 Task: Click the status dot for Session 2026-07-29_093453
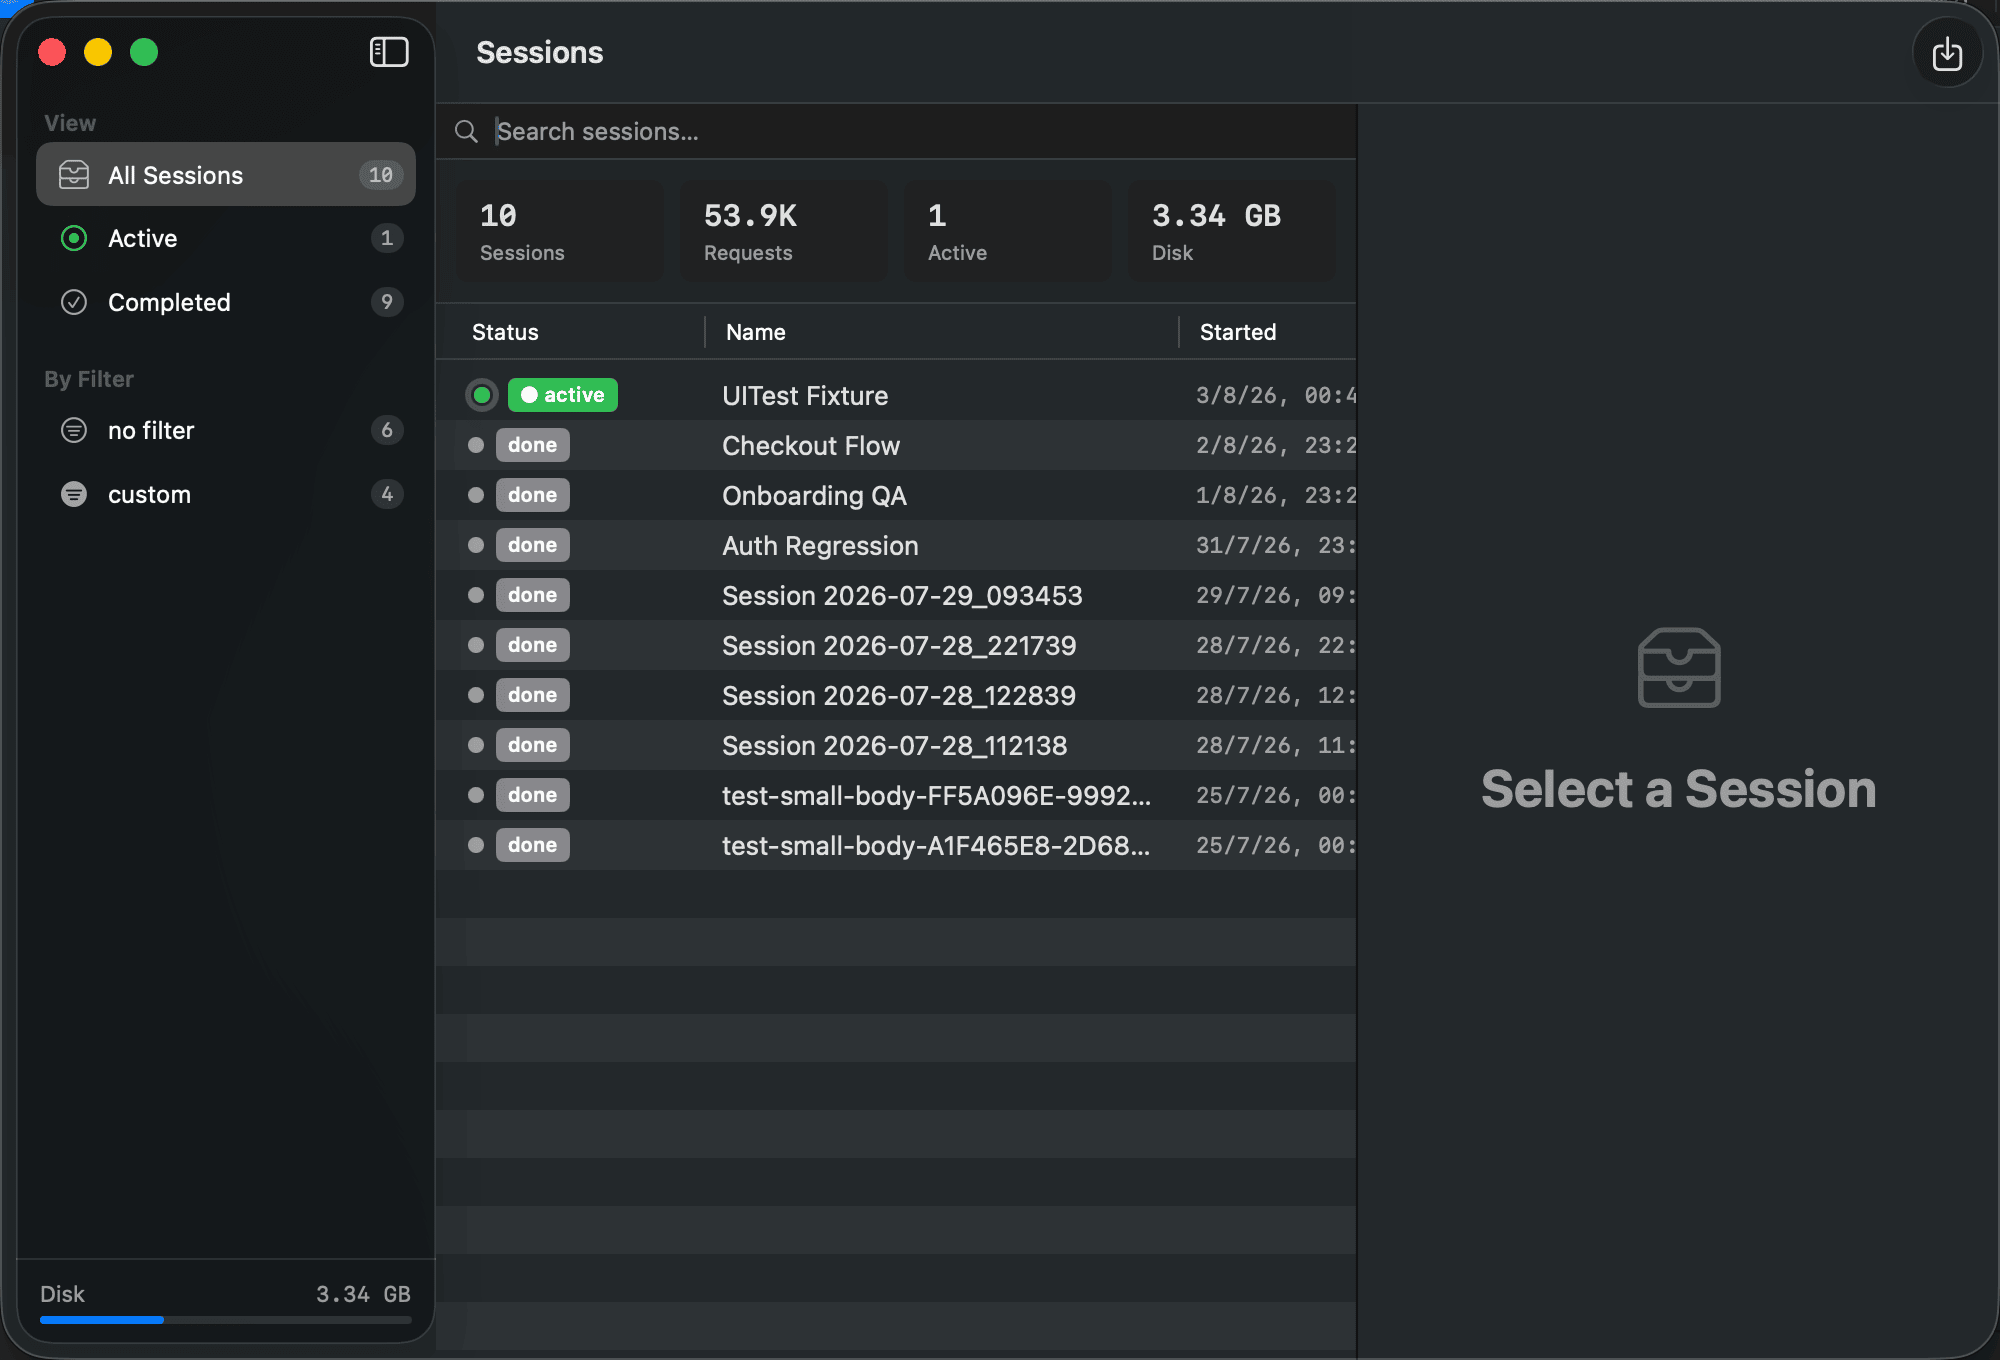476,595
